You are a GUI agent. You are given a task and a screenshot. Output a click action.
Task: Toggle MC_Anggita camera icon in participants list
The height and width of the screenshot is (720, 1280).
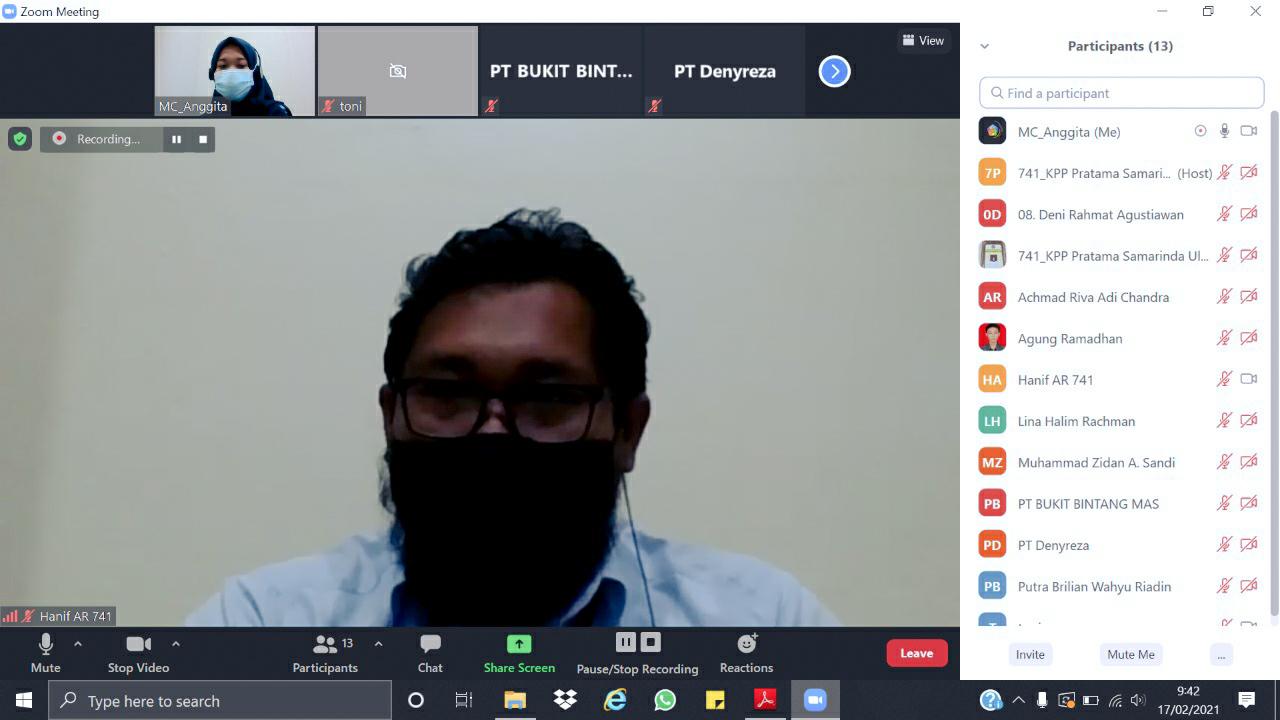point(1248,131)
